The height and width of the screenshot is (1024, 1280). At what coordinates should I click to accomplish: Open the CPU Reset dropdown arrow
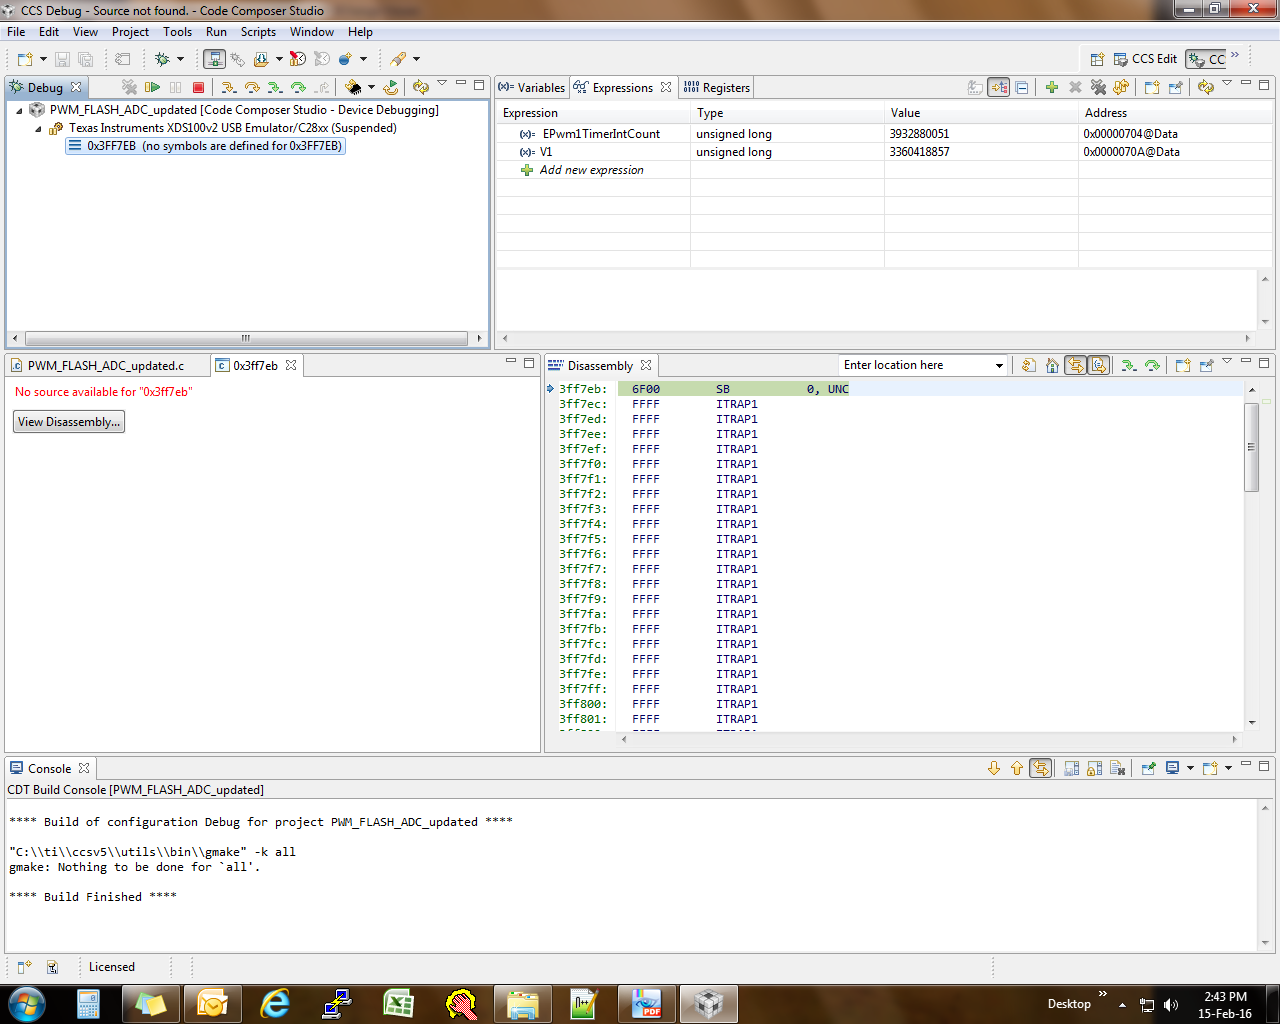click(371, 87)
